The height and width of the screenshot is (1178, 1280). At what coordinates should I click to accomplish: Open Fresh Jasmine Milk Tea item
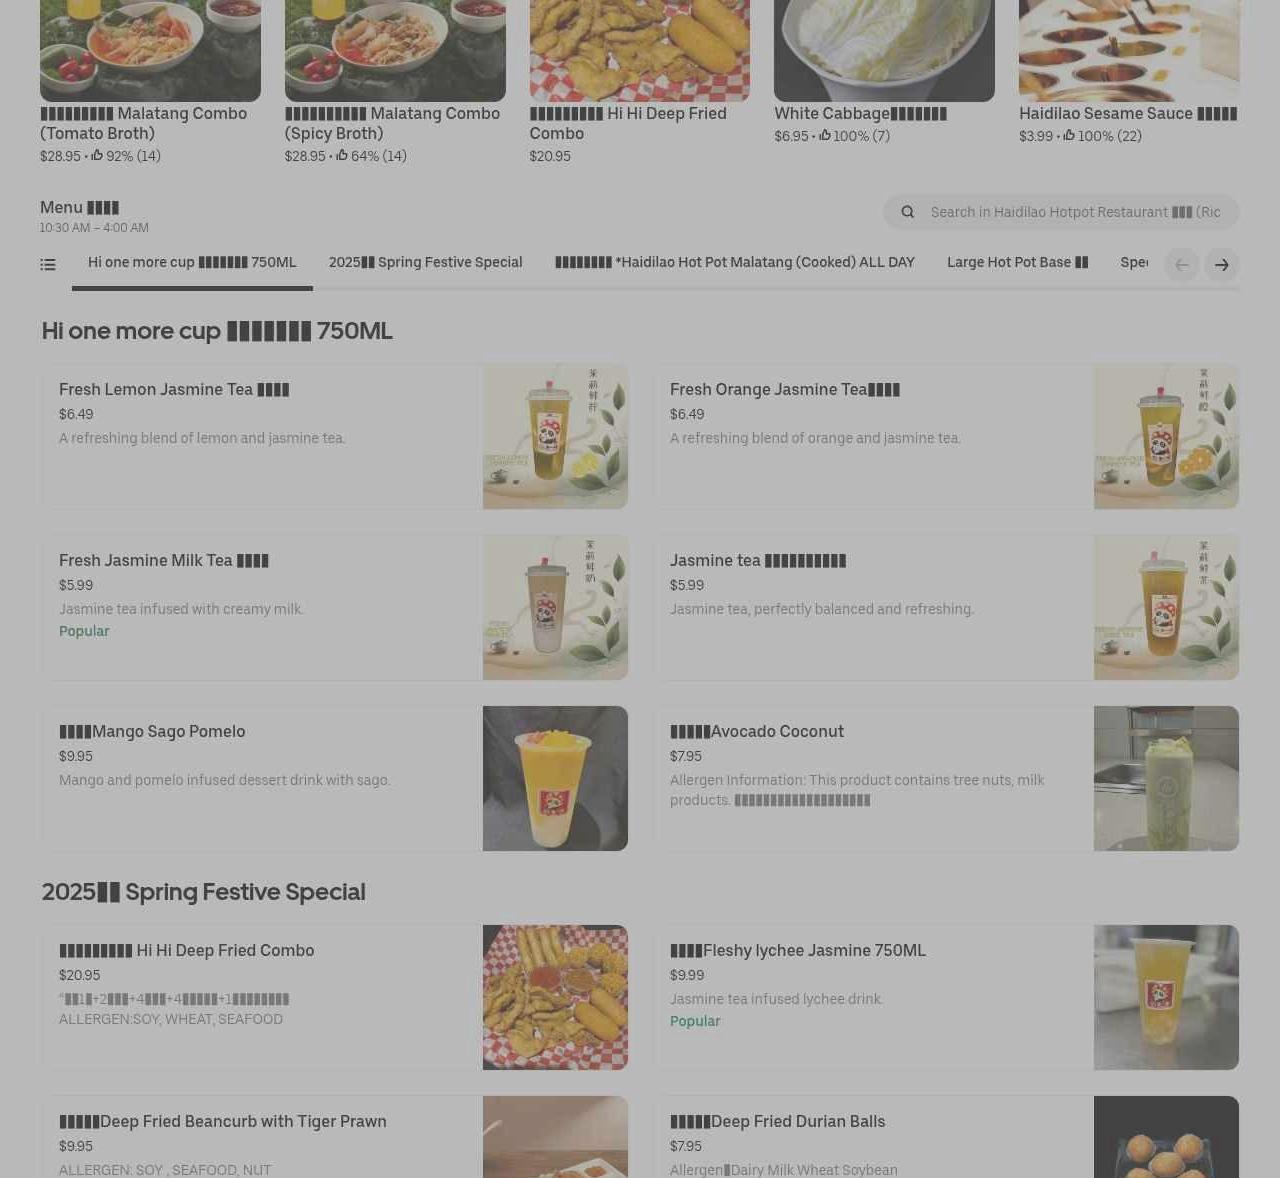(x=334, y=607)
